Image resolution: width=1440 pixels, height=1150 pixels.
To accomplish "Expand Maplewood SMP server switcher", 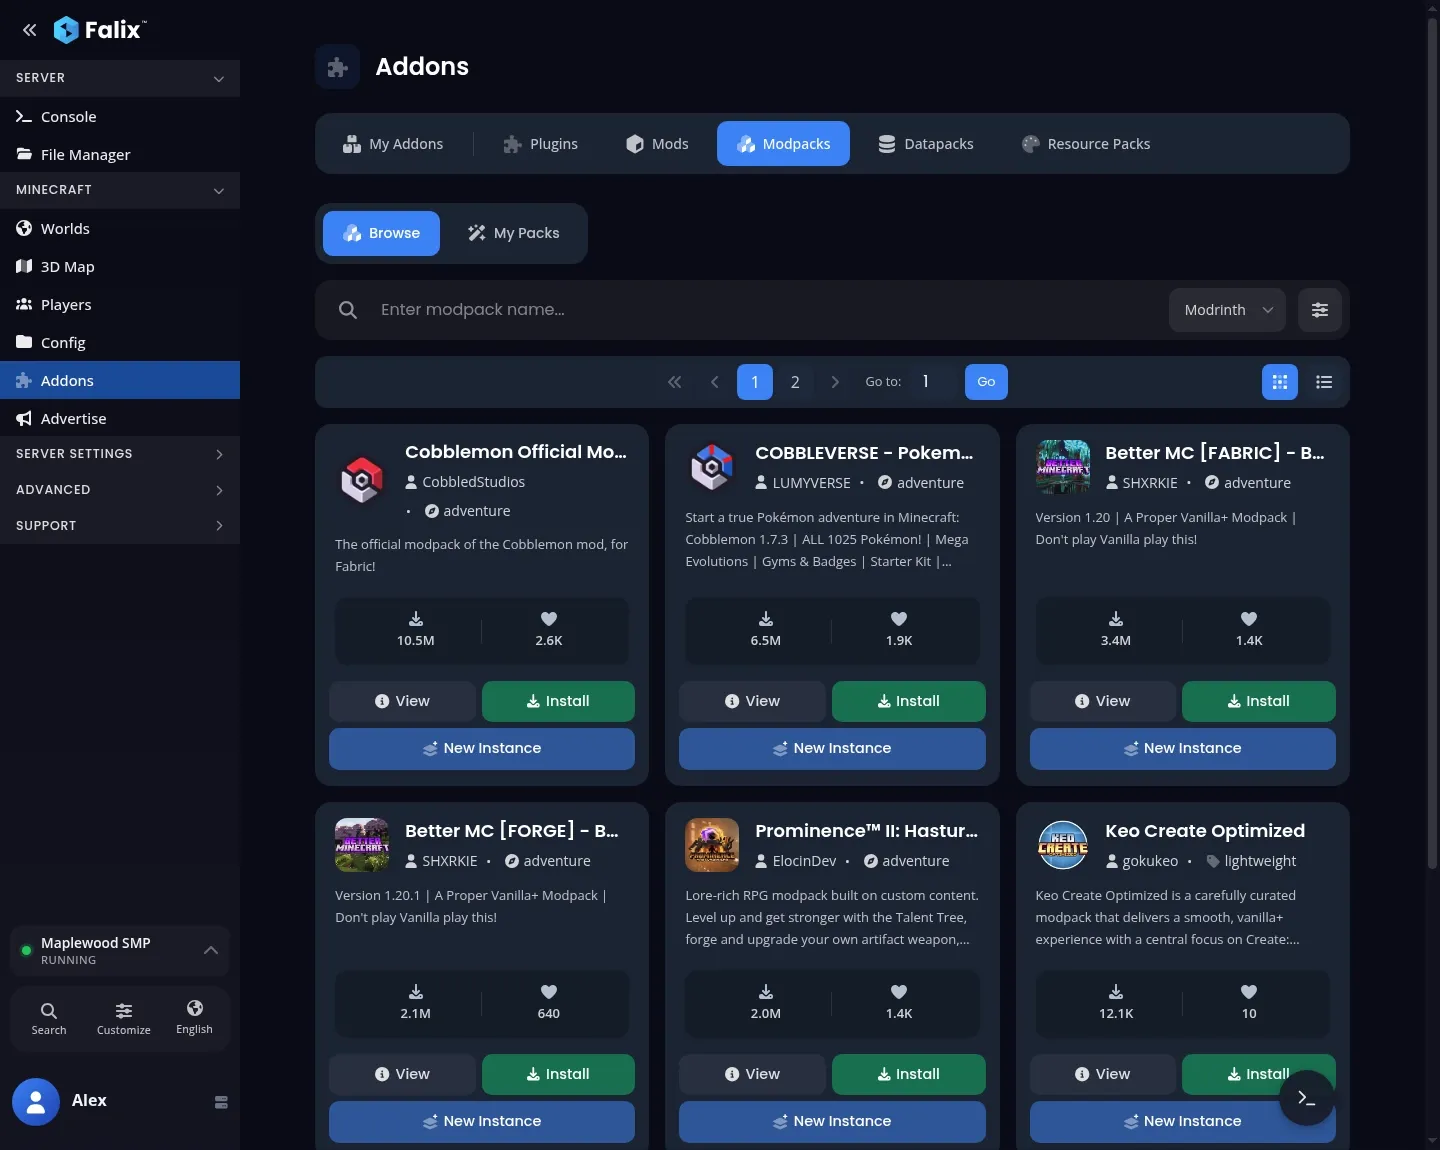I will click(120, 950).
